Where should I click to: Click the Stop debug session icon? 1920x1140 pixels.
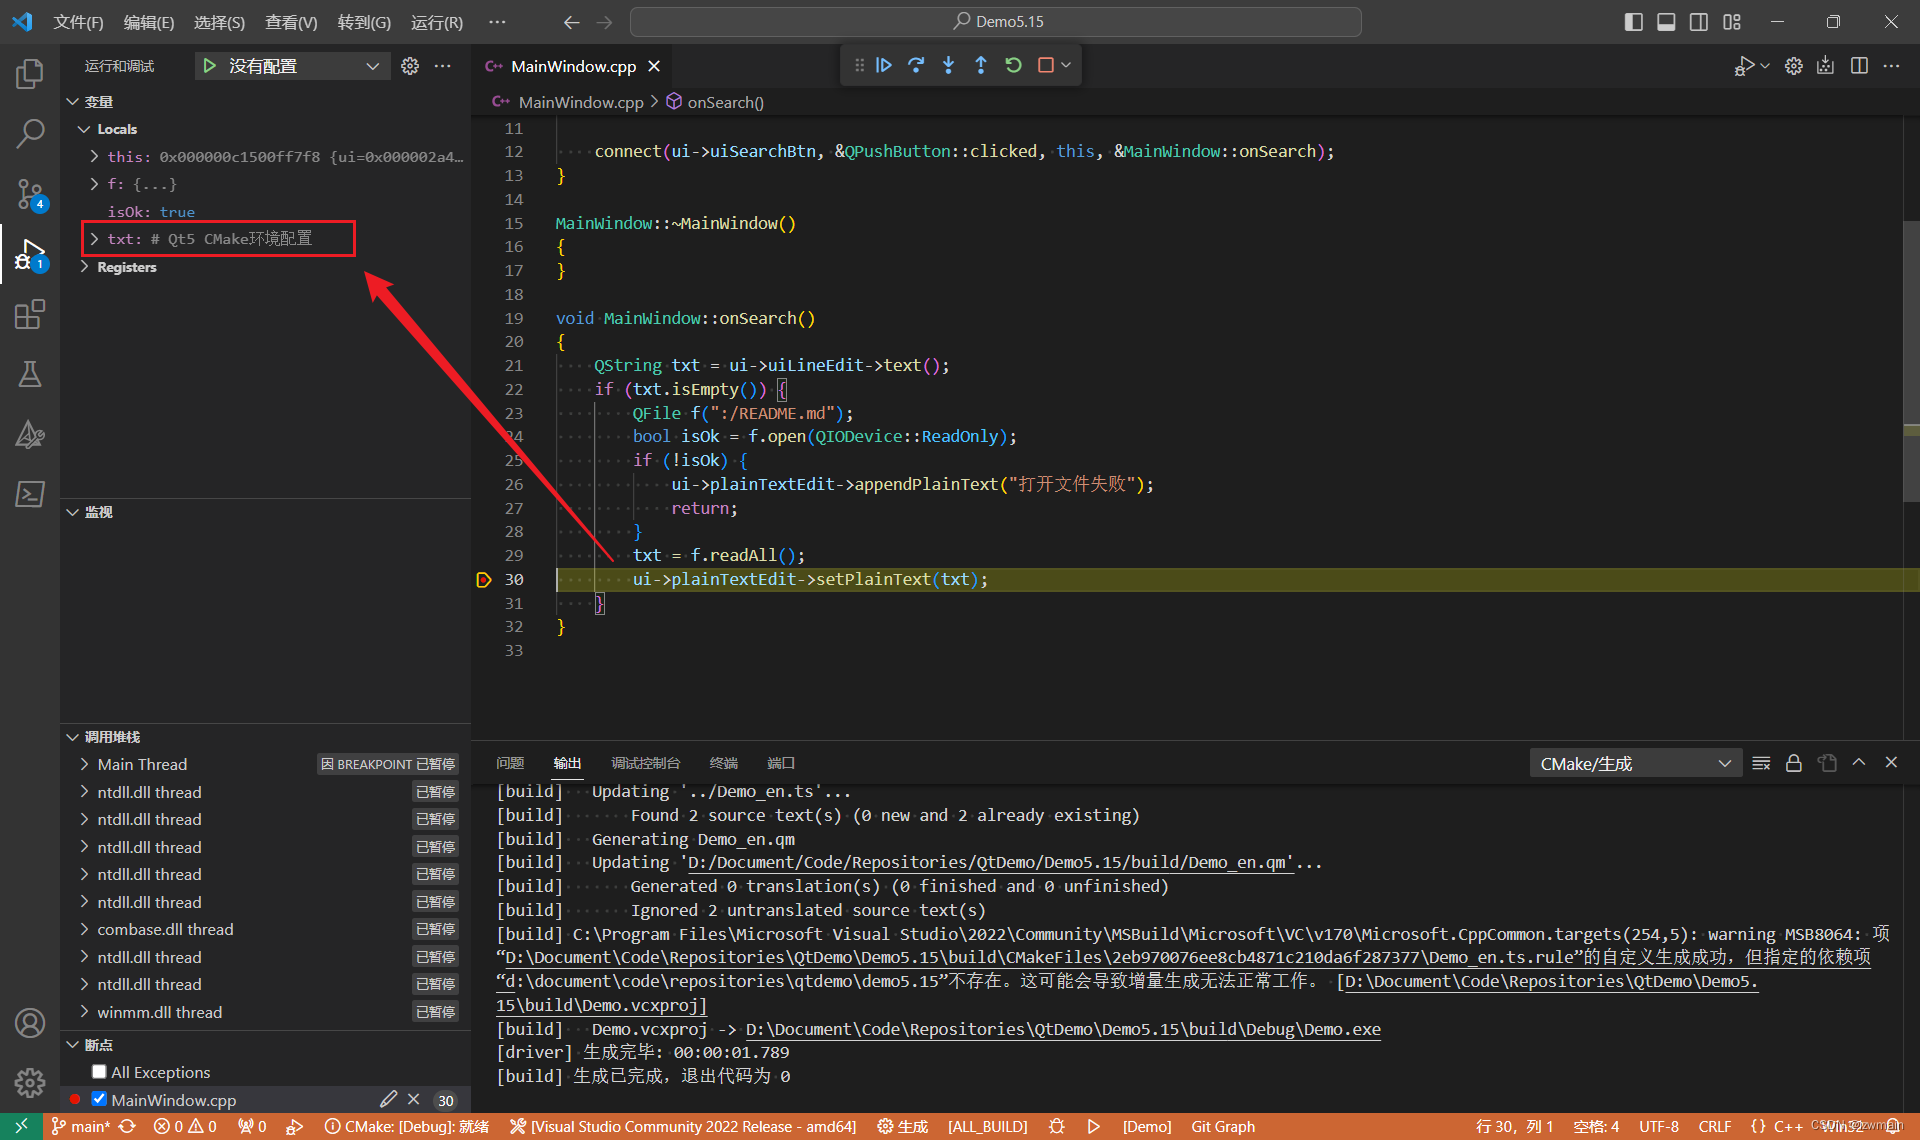[x=1052, y=64]
